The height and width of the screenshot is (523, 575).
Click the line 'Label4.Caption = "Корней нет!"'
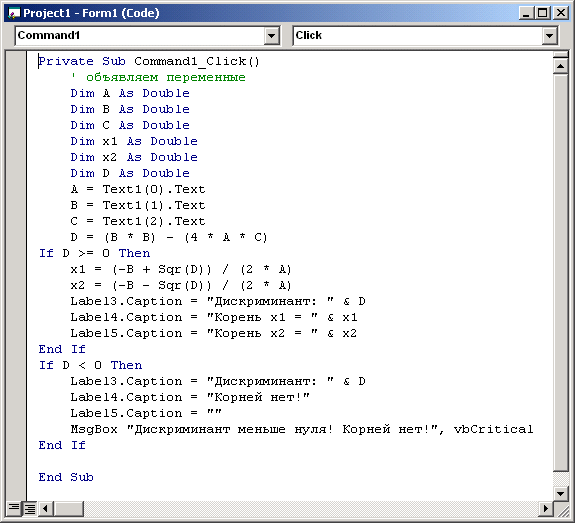pos(190,397)
